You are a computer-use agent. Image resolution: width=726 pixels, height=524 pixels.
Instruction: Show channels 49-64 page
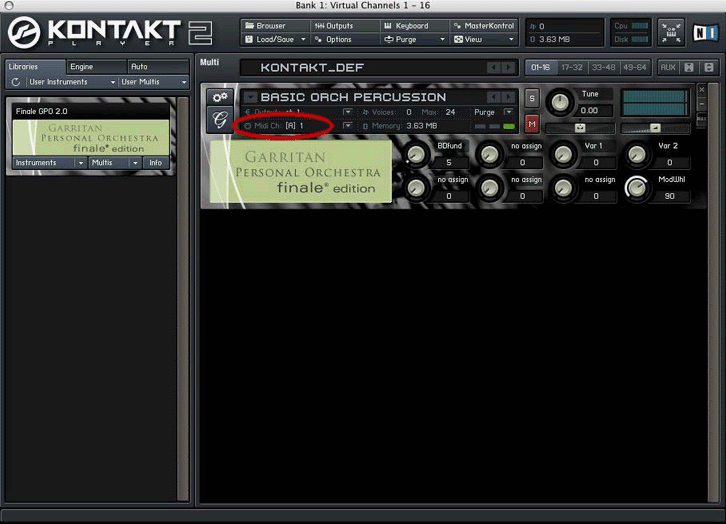[635, 68]
